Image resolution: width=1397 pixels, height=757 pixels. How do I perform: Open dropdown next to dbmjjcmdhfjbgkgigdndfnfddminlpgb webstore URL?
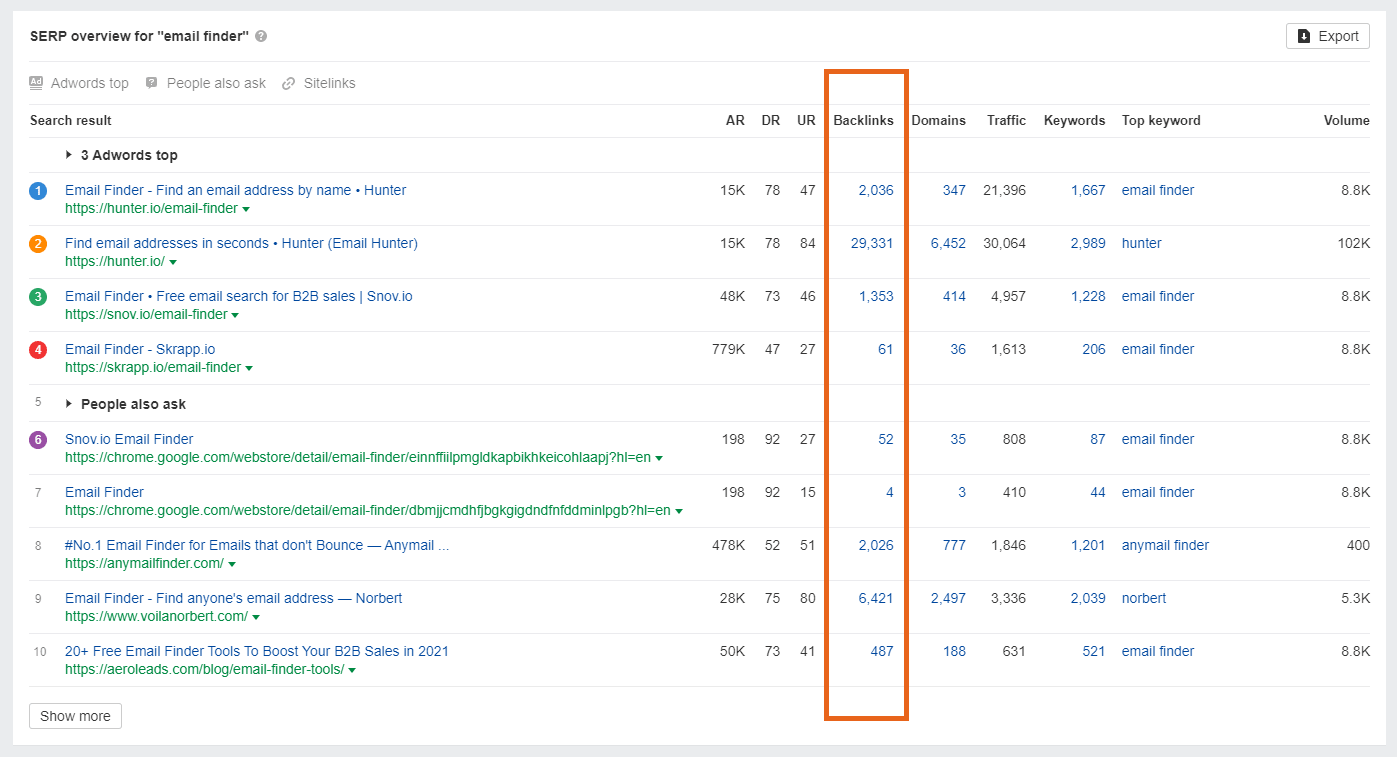pos(679,512)
